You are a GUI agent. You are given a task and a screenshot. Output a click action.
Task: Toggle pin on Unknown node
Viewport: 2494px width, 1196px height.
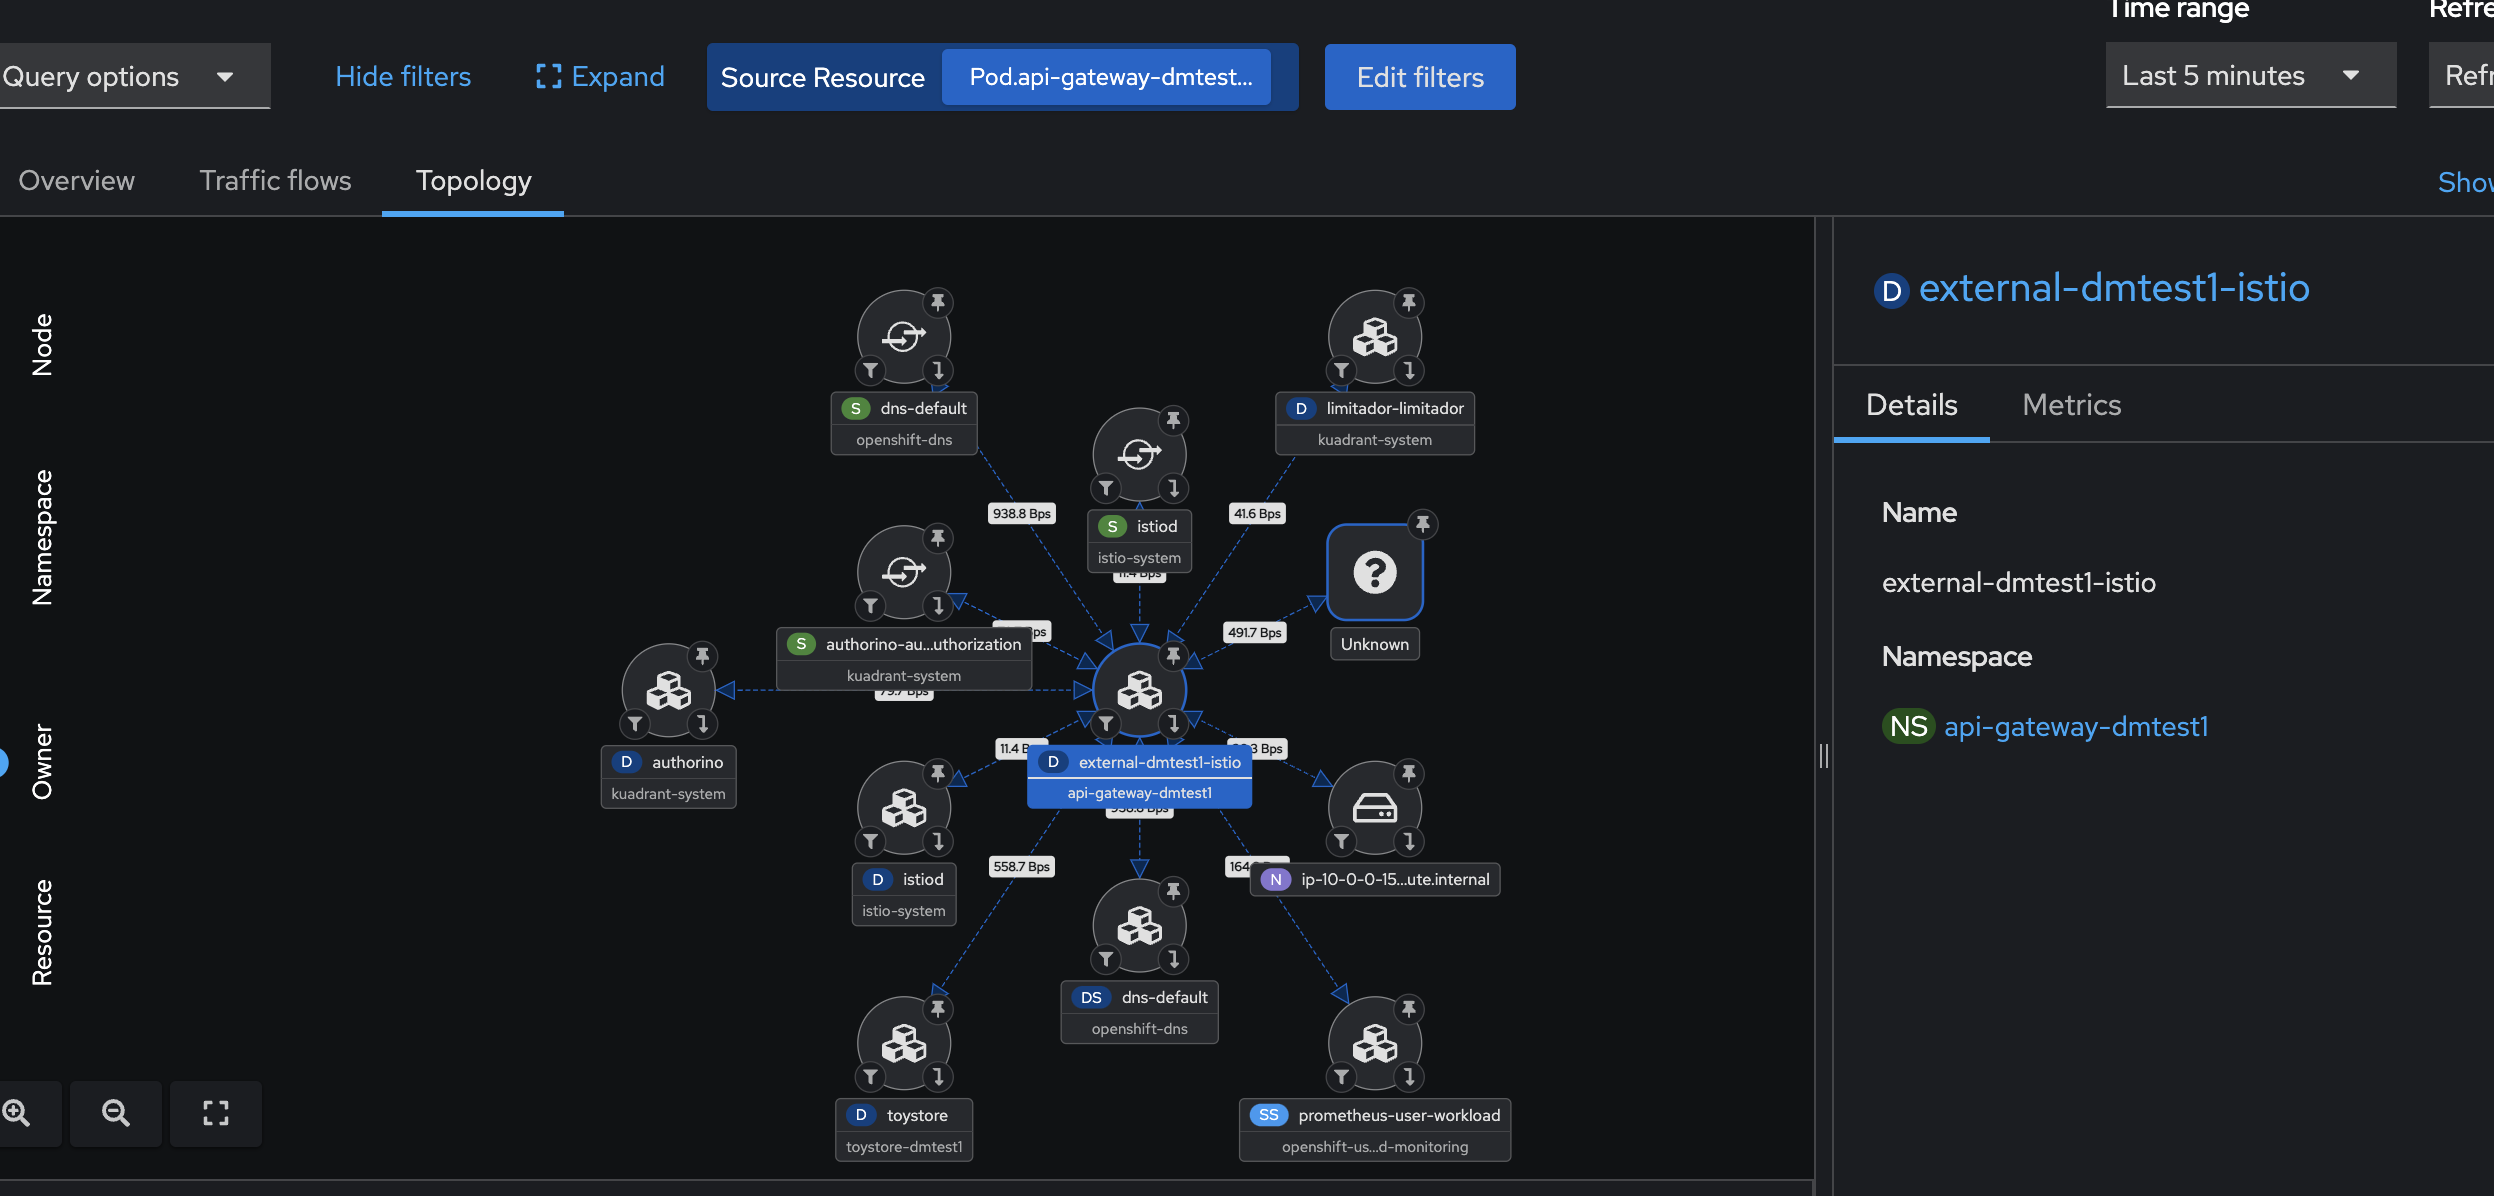[x=1422, y=524]
